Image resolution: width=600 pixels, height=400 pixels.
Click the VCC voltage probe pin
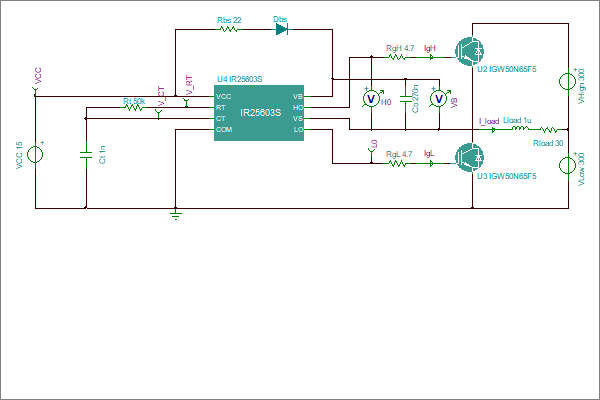pyautogui.click(x=35, y=91)
